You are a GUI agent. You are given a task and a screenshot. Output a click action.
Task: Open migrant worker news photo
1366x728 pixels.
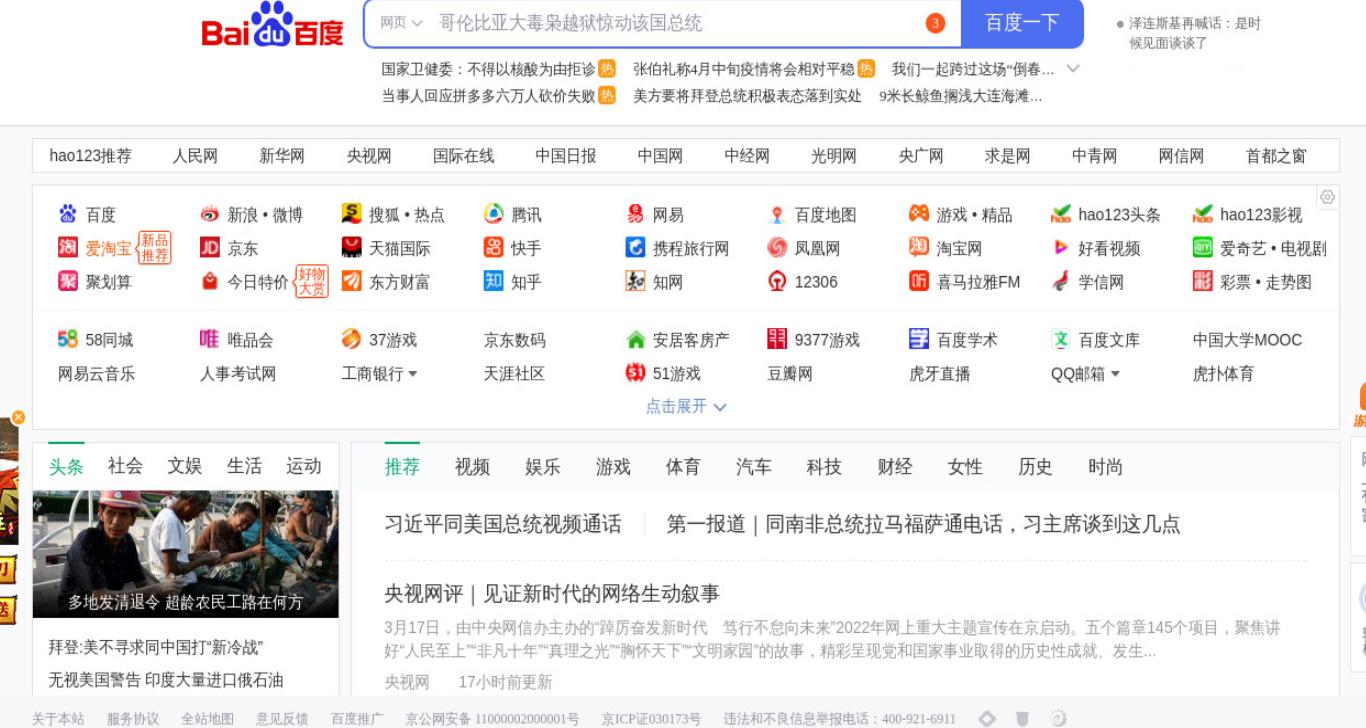[x=186, y=554]
